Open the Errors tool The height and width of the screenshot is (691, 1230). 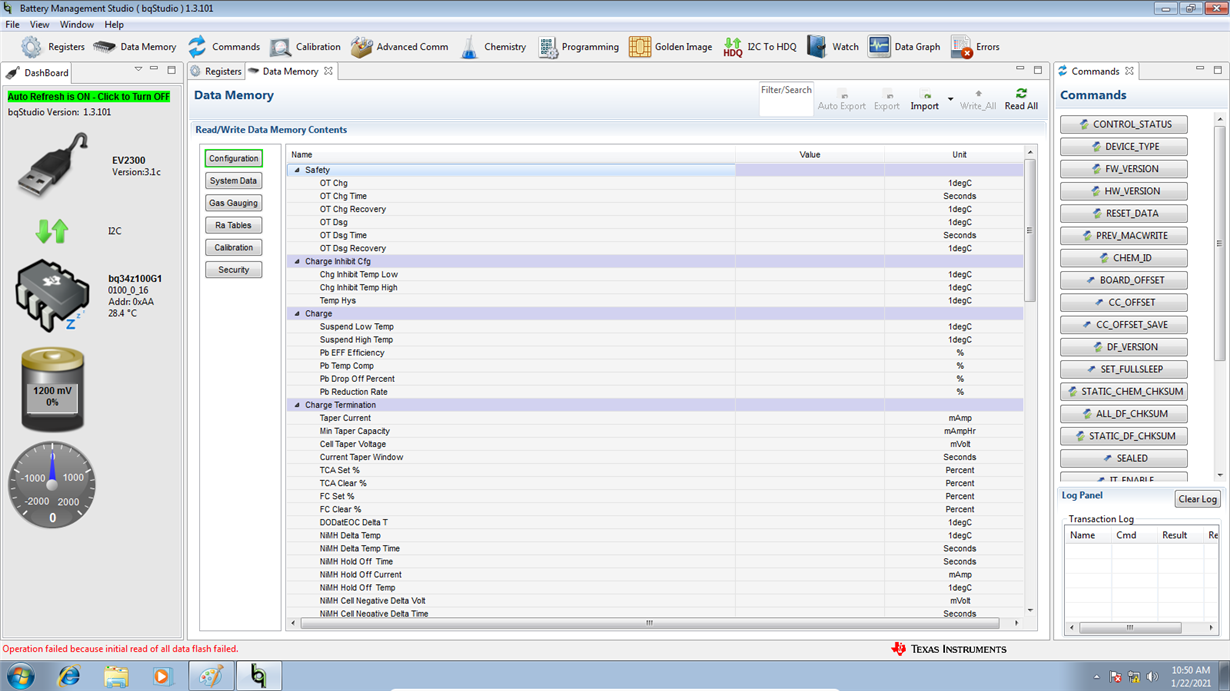(961, 47)
